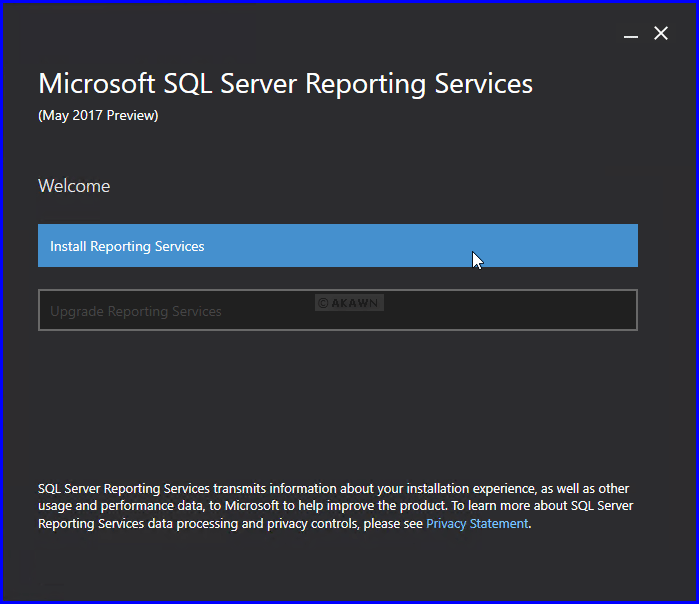Open the Privacy Statement link
The image size is (699, 604).
(477, 523)
